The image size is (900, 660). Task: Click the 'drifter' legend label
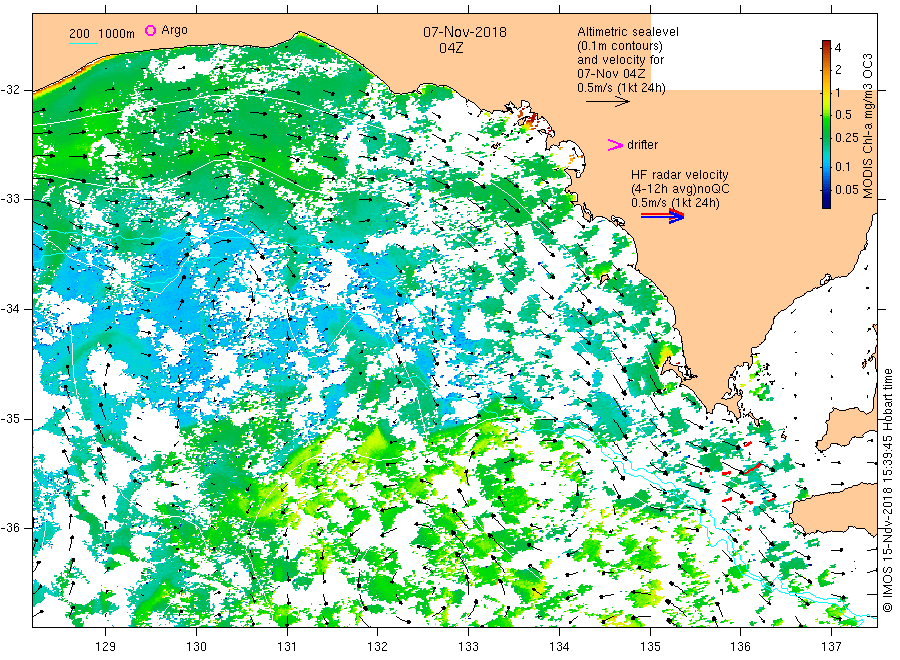(x=642, y=145)
